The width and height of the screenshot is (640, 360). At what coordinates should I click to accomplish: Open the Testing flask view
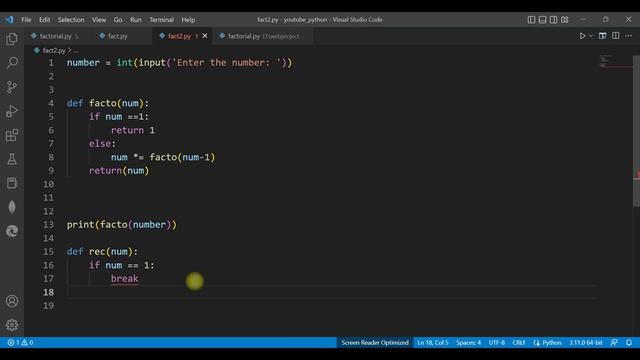click(x=12, y=159)
